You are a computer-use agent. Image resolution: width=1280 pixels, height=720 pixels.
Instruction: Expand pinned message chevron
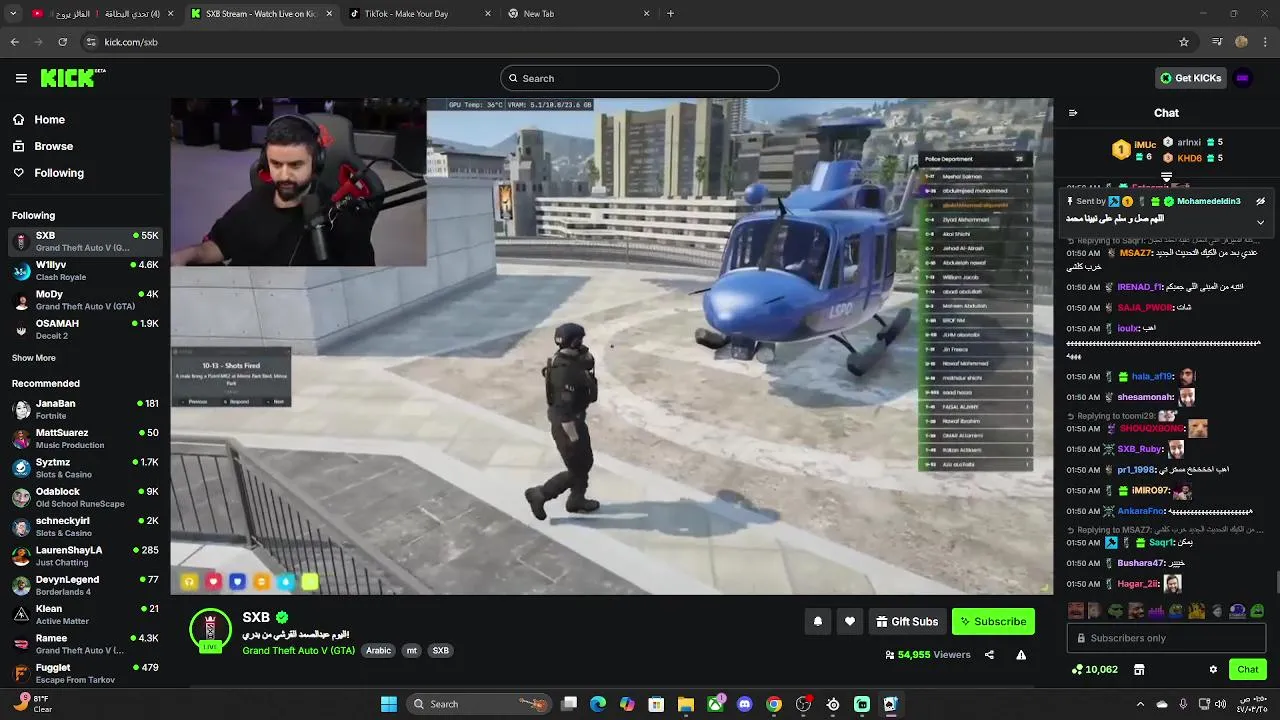click(x=1261, y=222)
